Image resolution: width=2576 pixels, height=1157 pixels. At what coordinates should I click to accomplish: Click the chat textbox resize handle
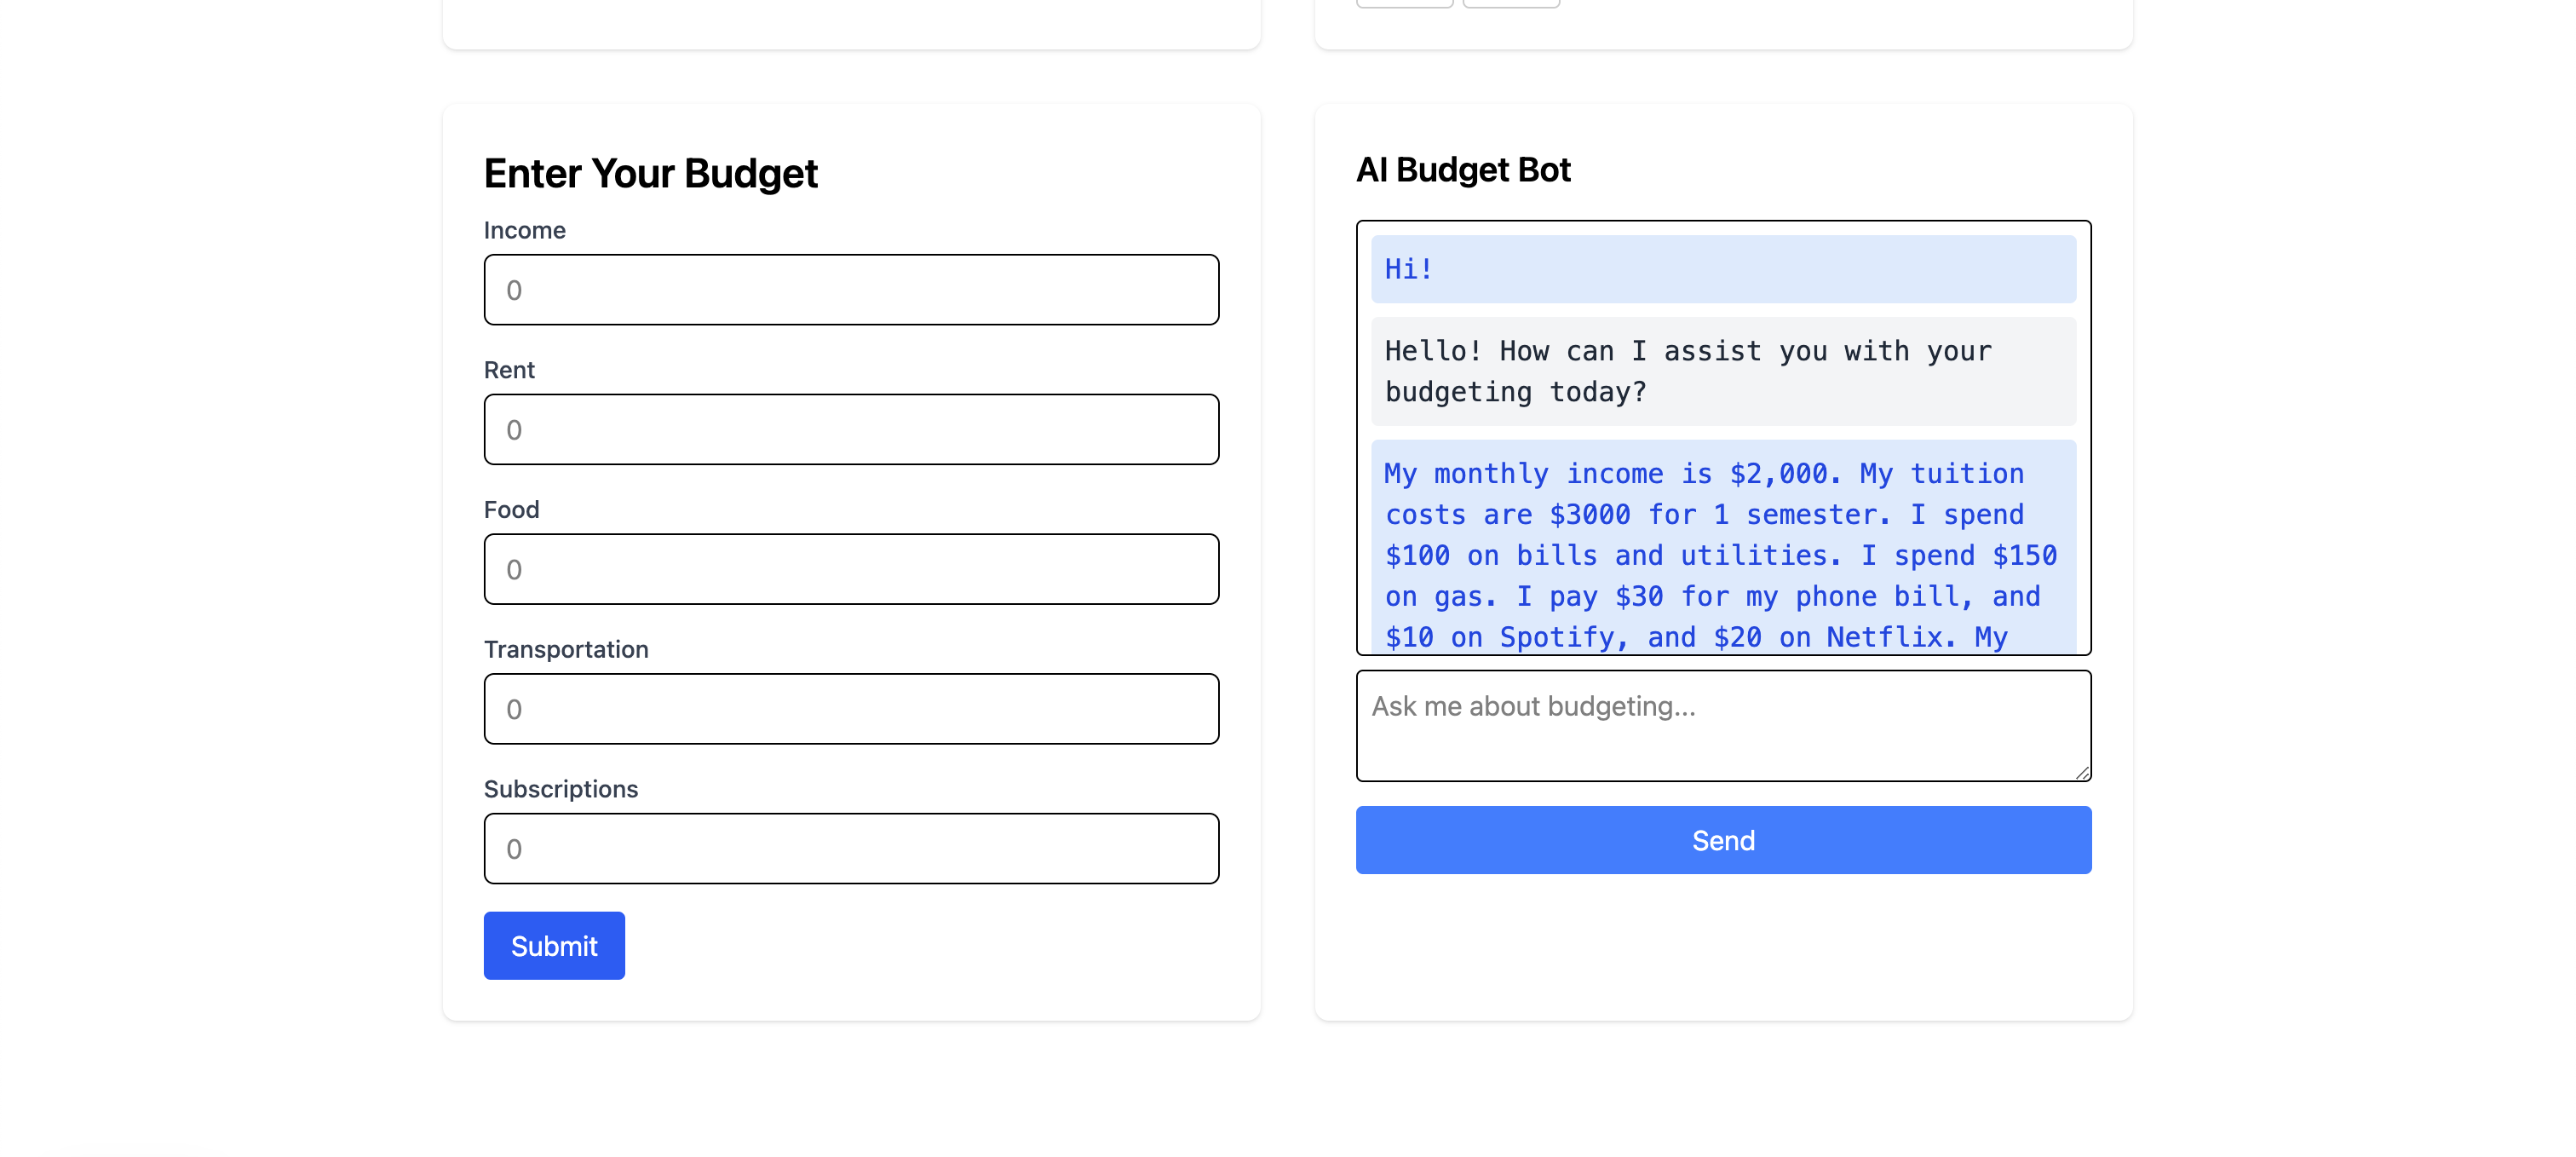[x=2082, y=772]
